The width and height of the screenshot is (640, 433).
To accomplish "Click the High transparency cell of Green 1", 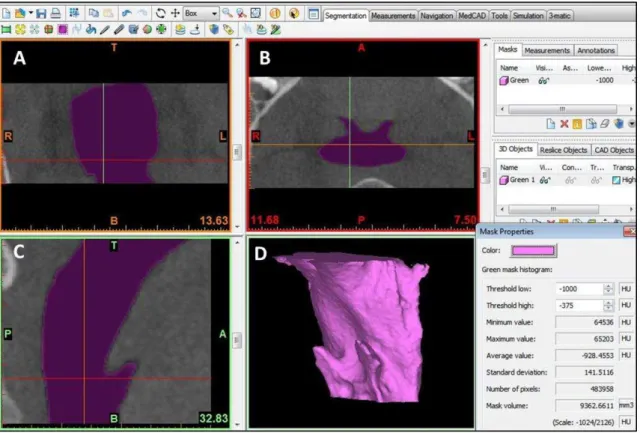I will click(624, 180).
